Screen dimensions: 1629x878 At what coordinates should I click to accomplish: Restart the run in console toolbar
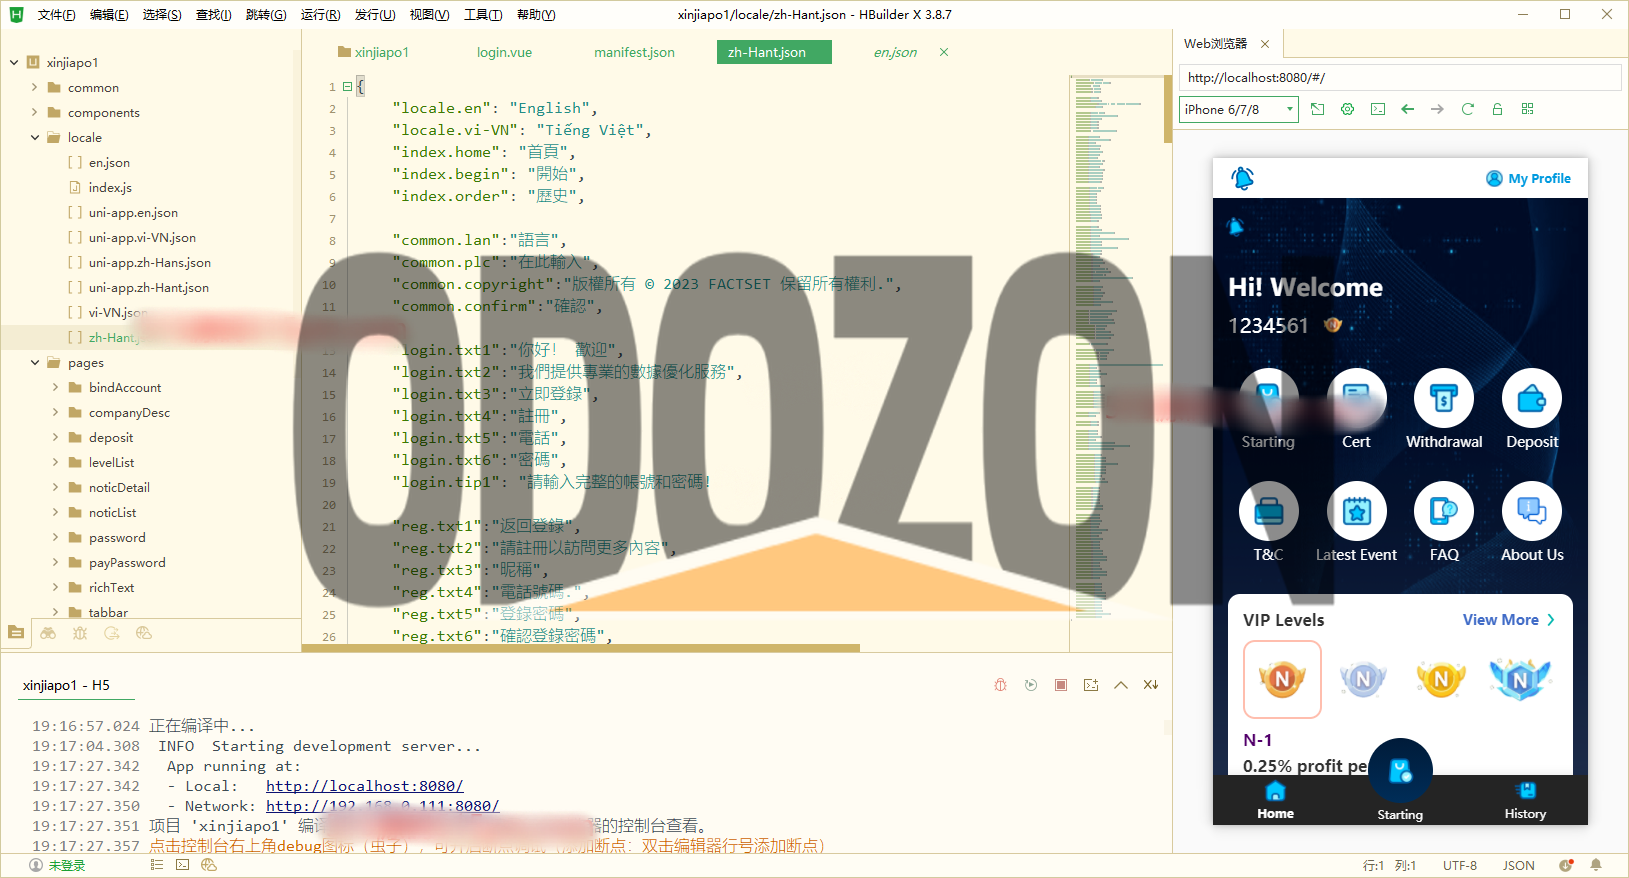pos(1031,685)
